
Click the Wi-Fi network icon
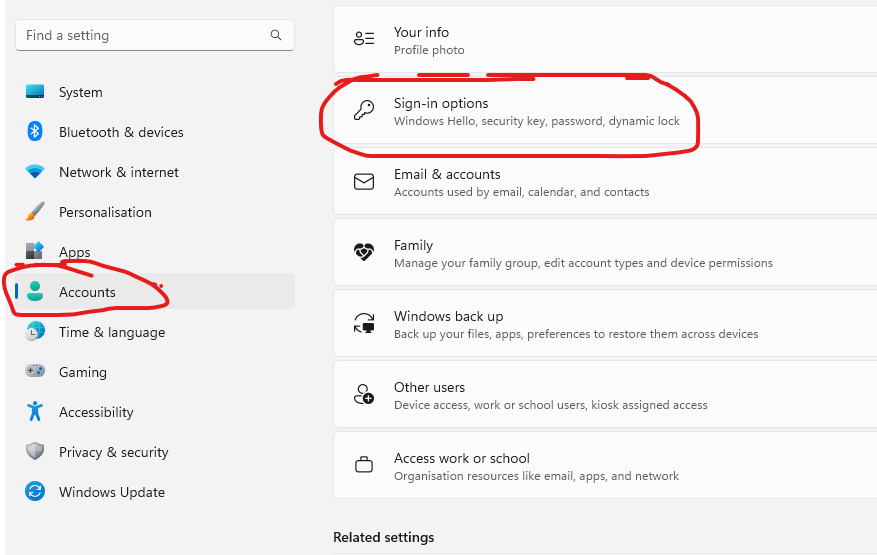coord(35,172)
